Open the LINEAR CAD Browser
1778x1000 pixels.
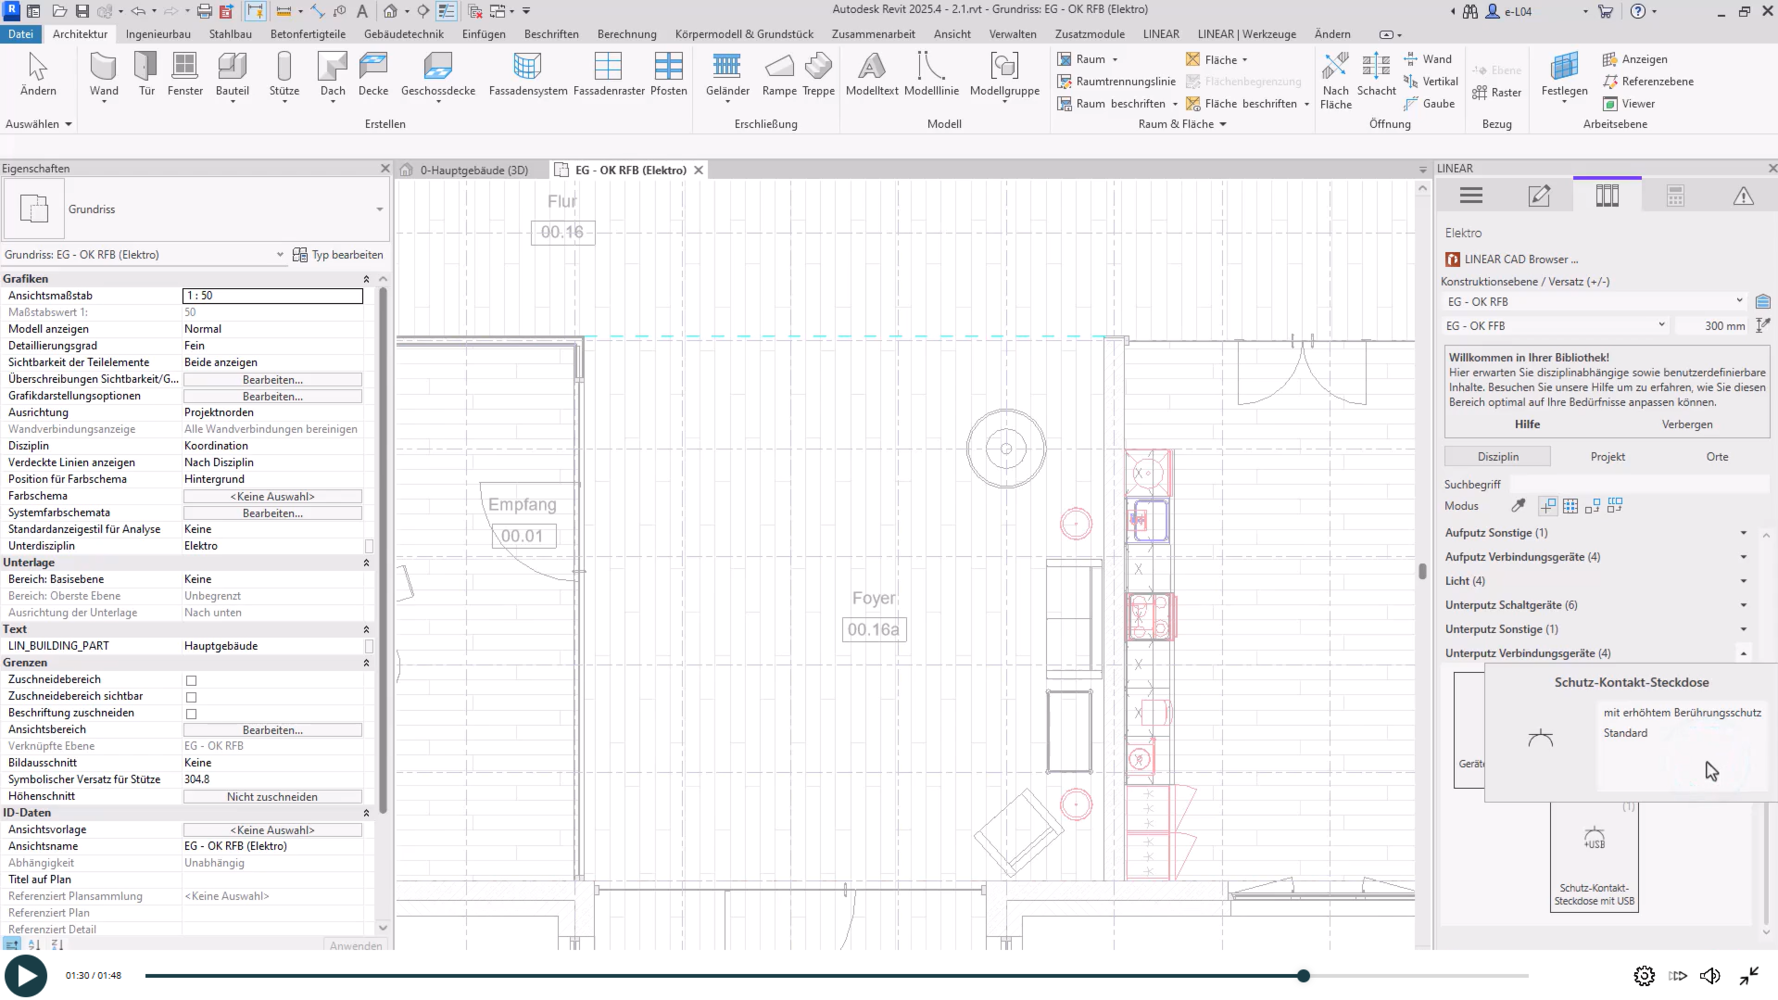[1520, 259]
